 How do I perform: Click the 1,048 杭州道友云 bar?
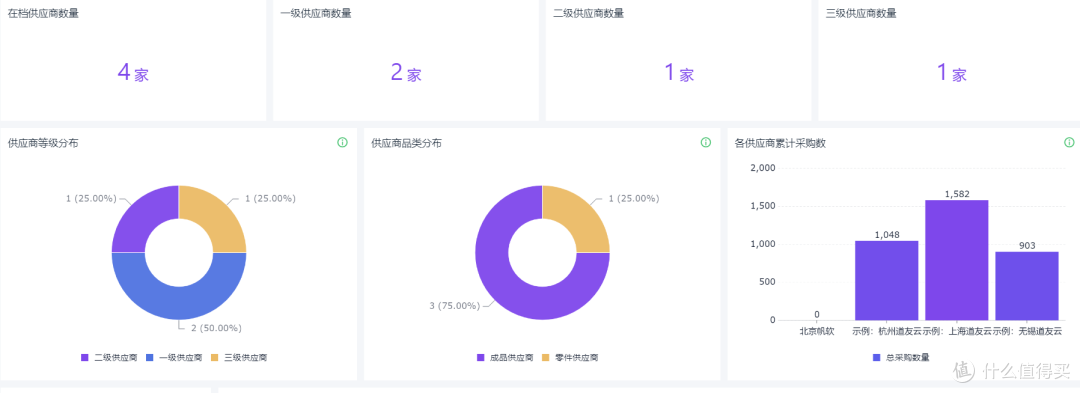(x=886, y=280)
